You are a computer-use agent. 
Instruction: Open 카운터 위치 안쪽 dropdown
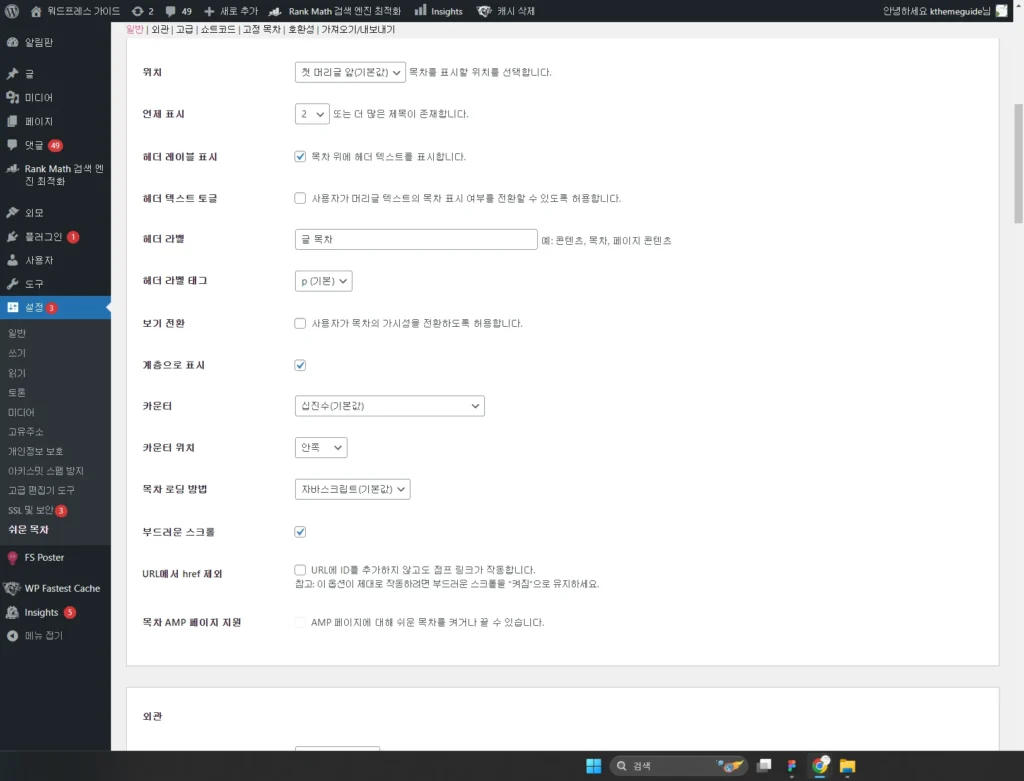pyautogui.click(x=321, y=447)
